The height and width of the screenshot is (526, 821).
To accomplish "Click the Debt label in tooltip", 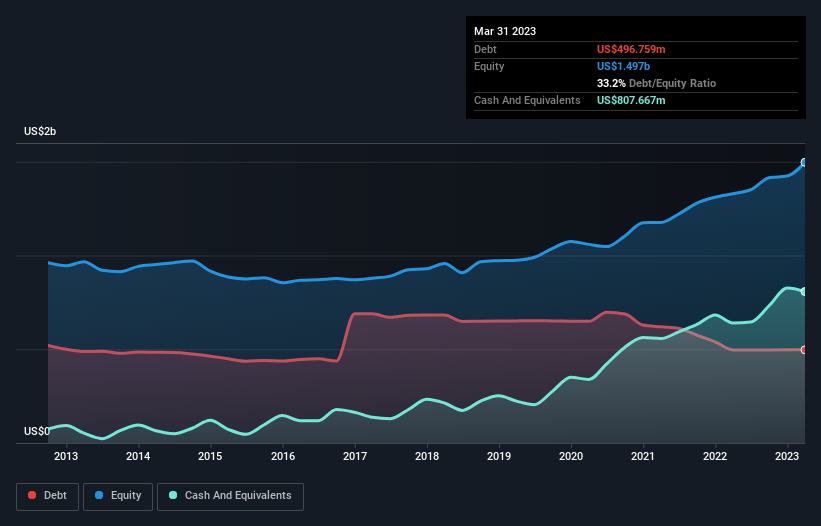I will (x=485, y=49).
